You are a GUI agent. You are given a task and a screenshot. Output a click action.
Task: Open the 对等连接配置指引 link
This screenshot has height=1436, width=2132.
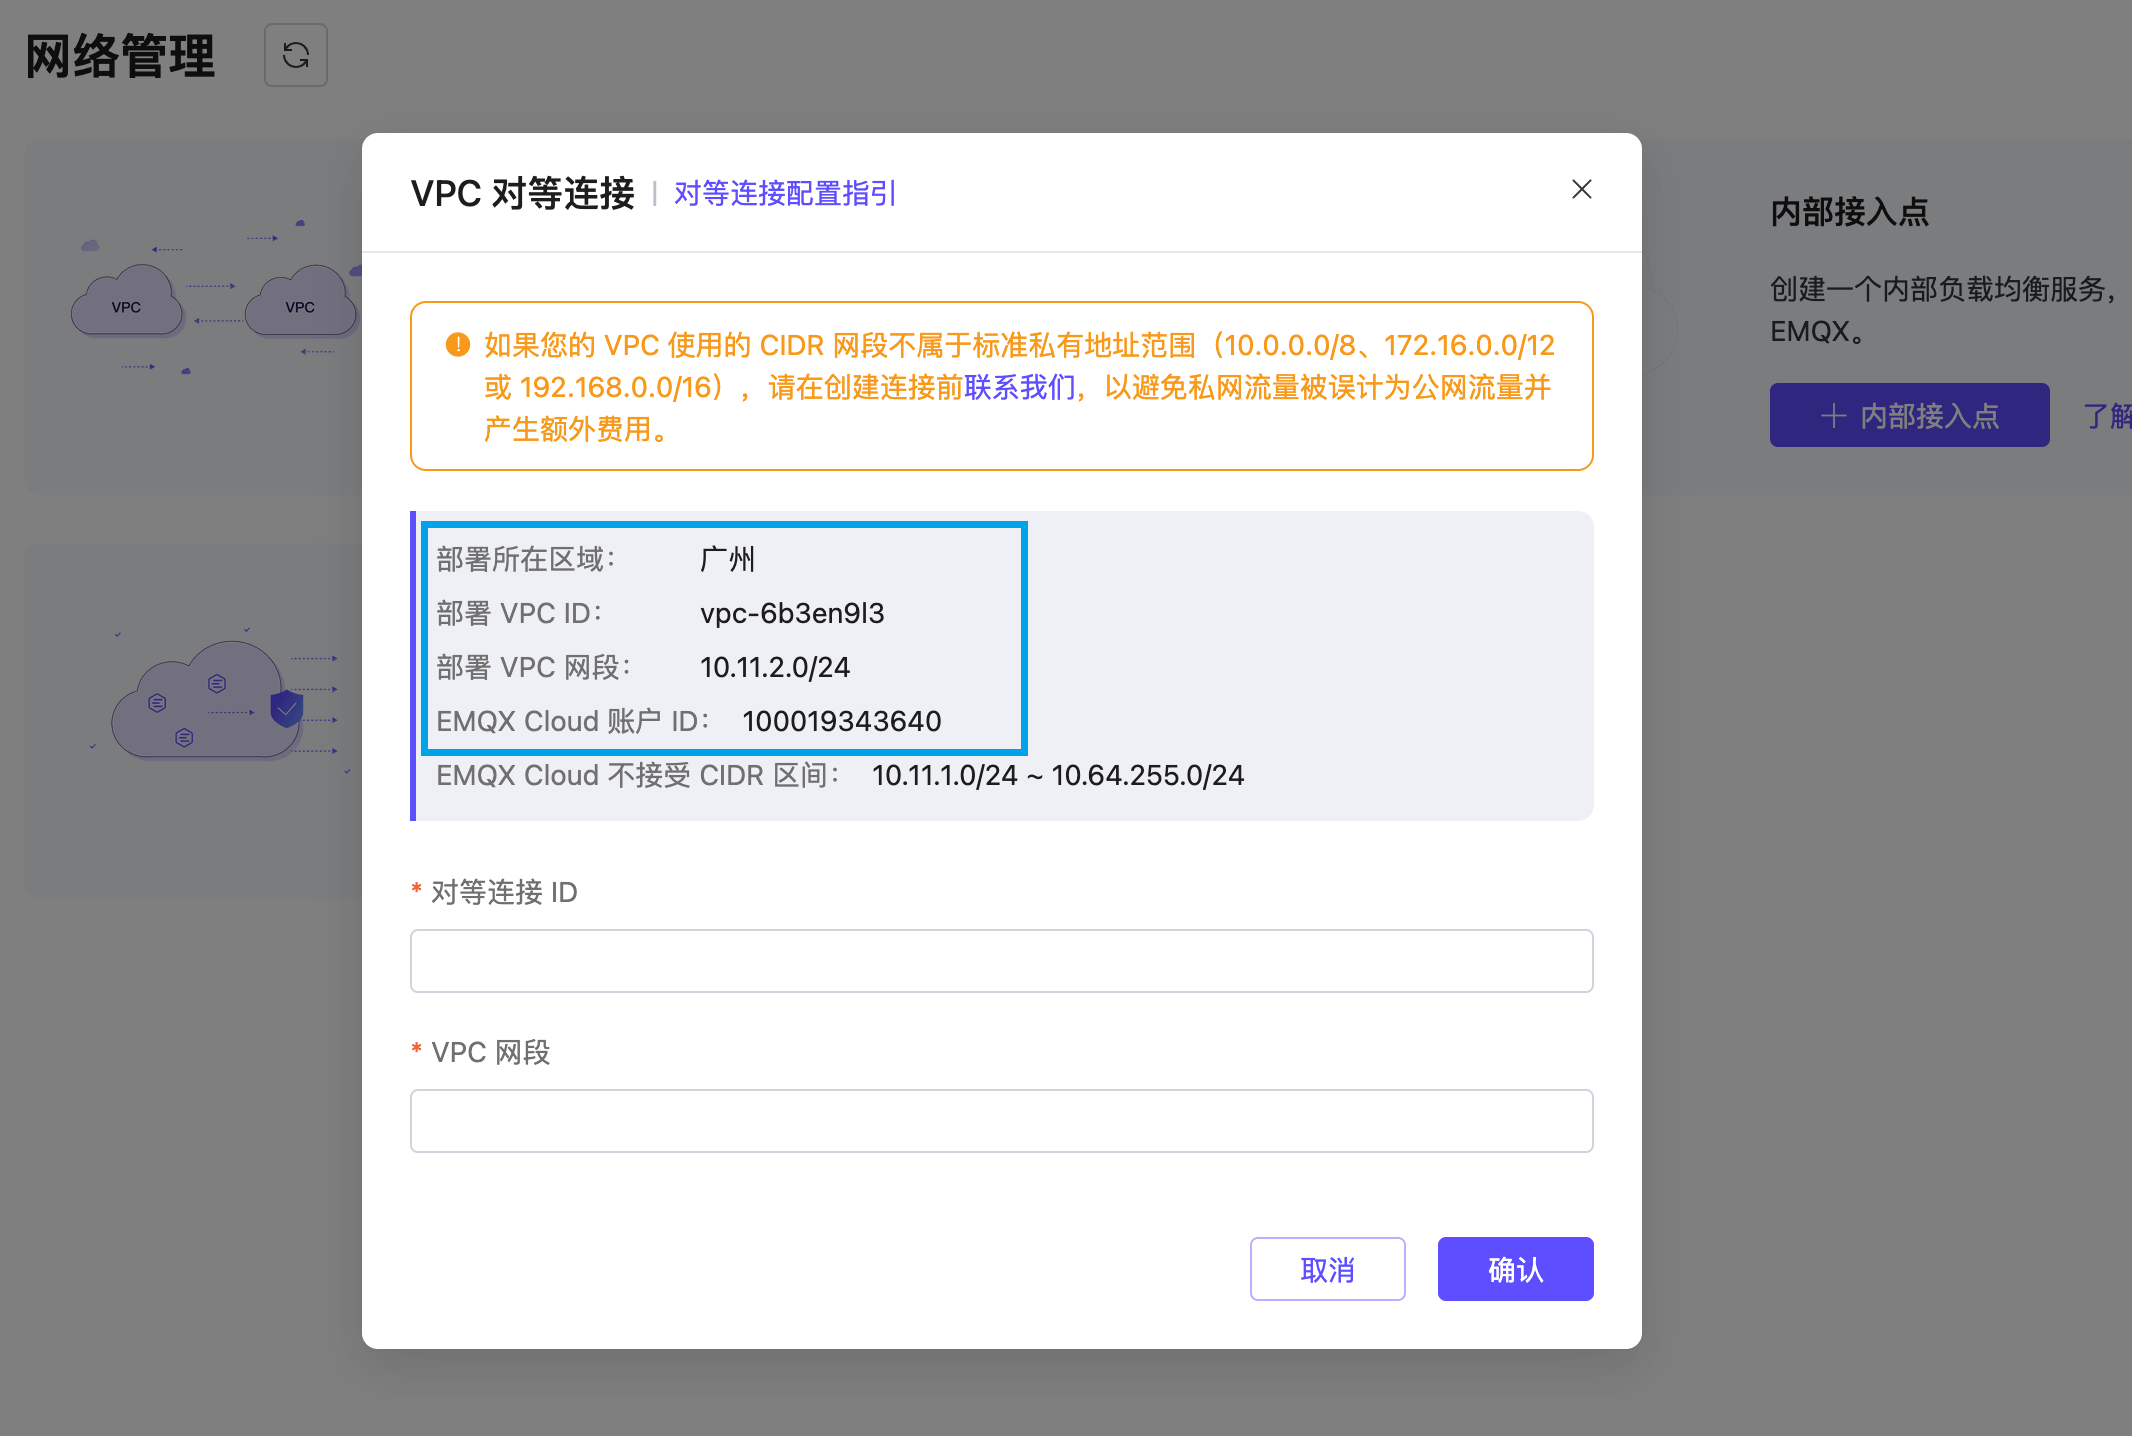point(785,193)
